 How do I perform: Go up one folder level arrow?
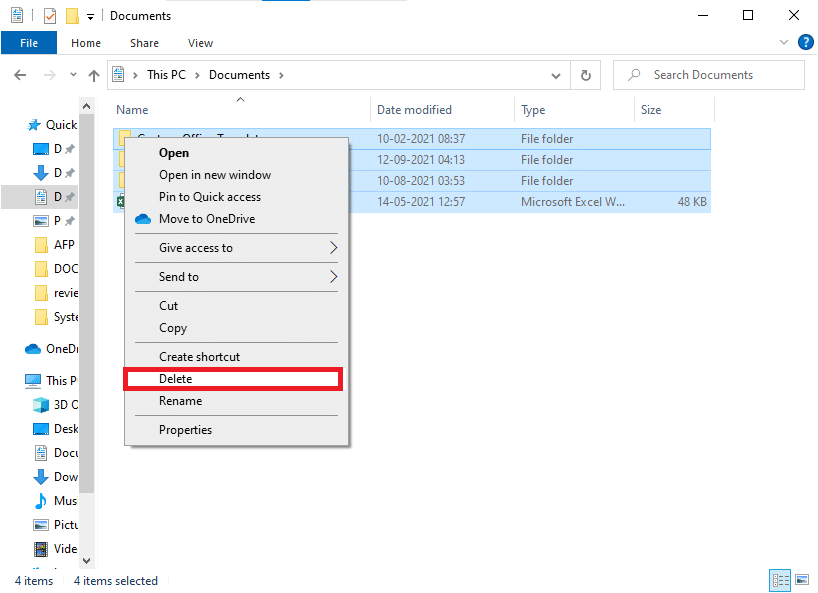(x=94, y=75)
